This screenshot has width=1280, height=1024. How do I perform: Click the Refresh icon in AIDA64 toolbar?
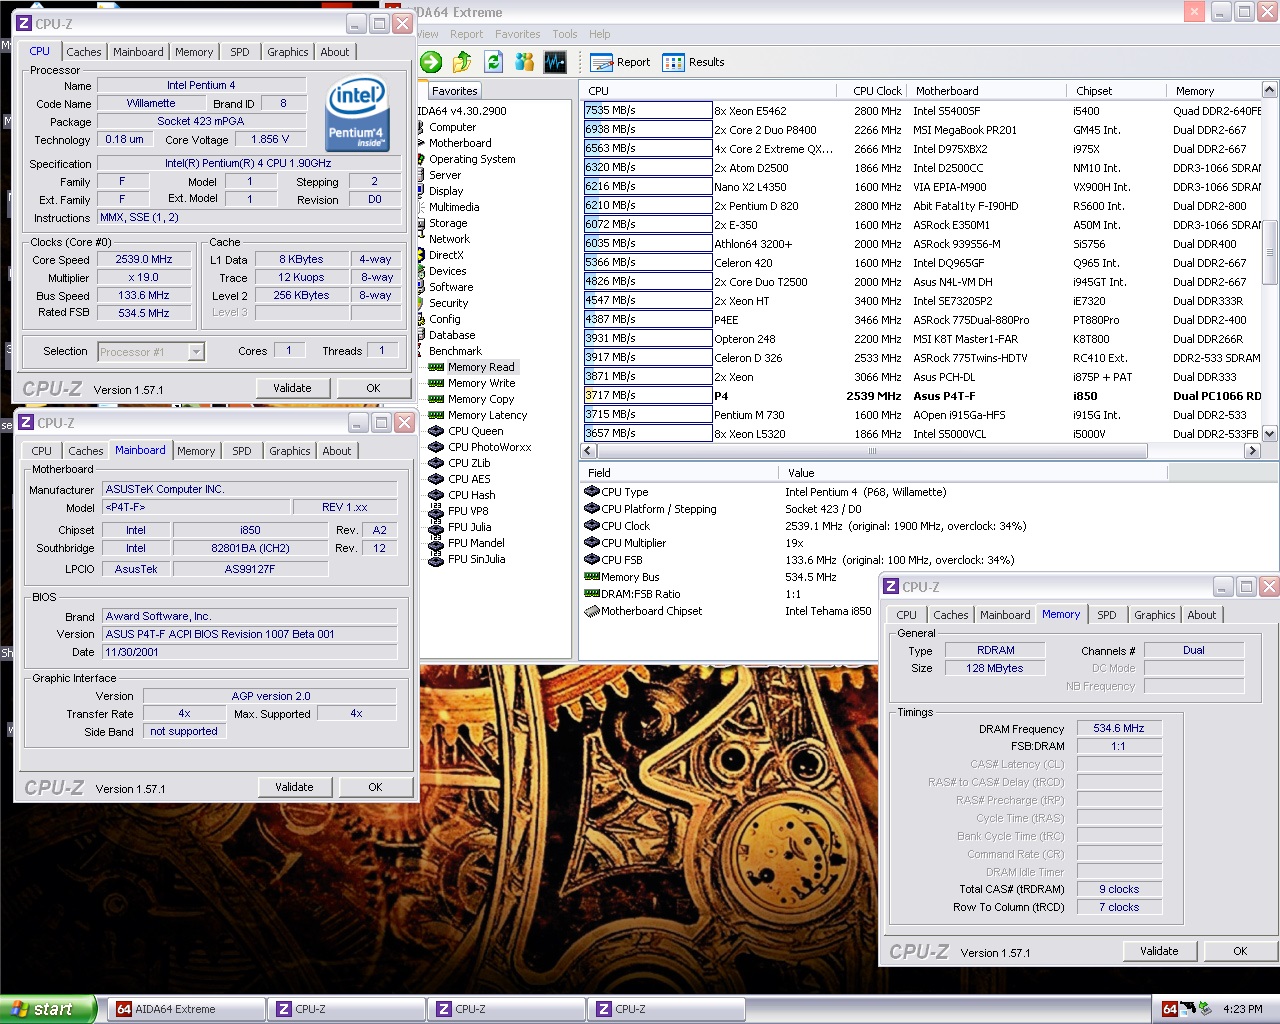pos(493,62)
